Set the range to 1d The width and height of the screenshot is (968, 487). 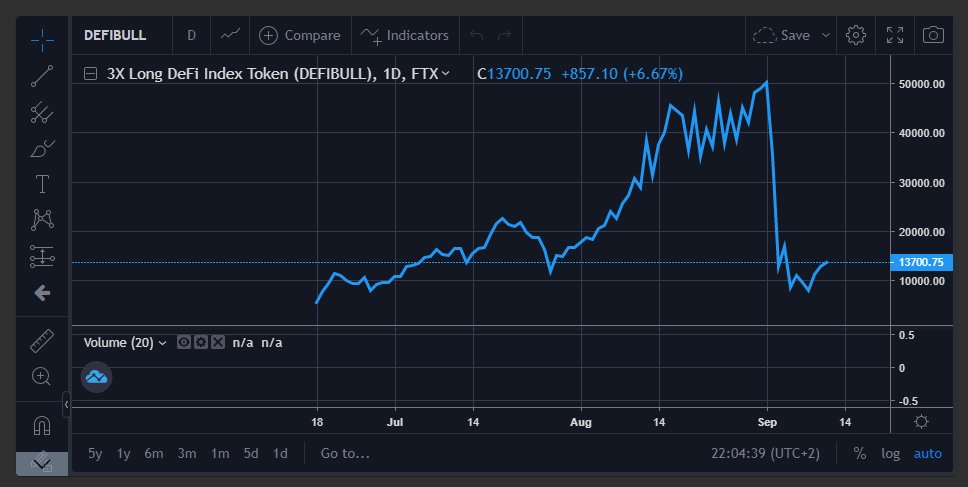[x=280, y=454]
